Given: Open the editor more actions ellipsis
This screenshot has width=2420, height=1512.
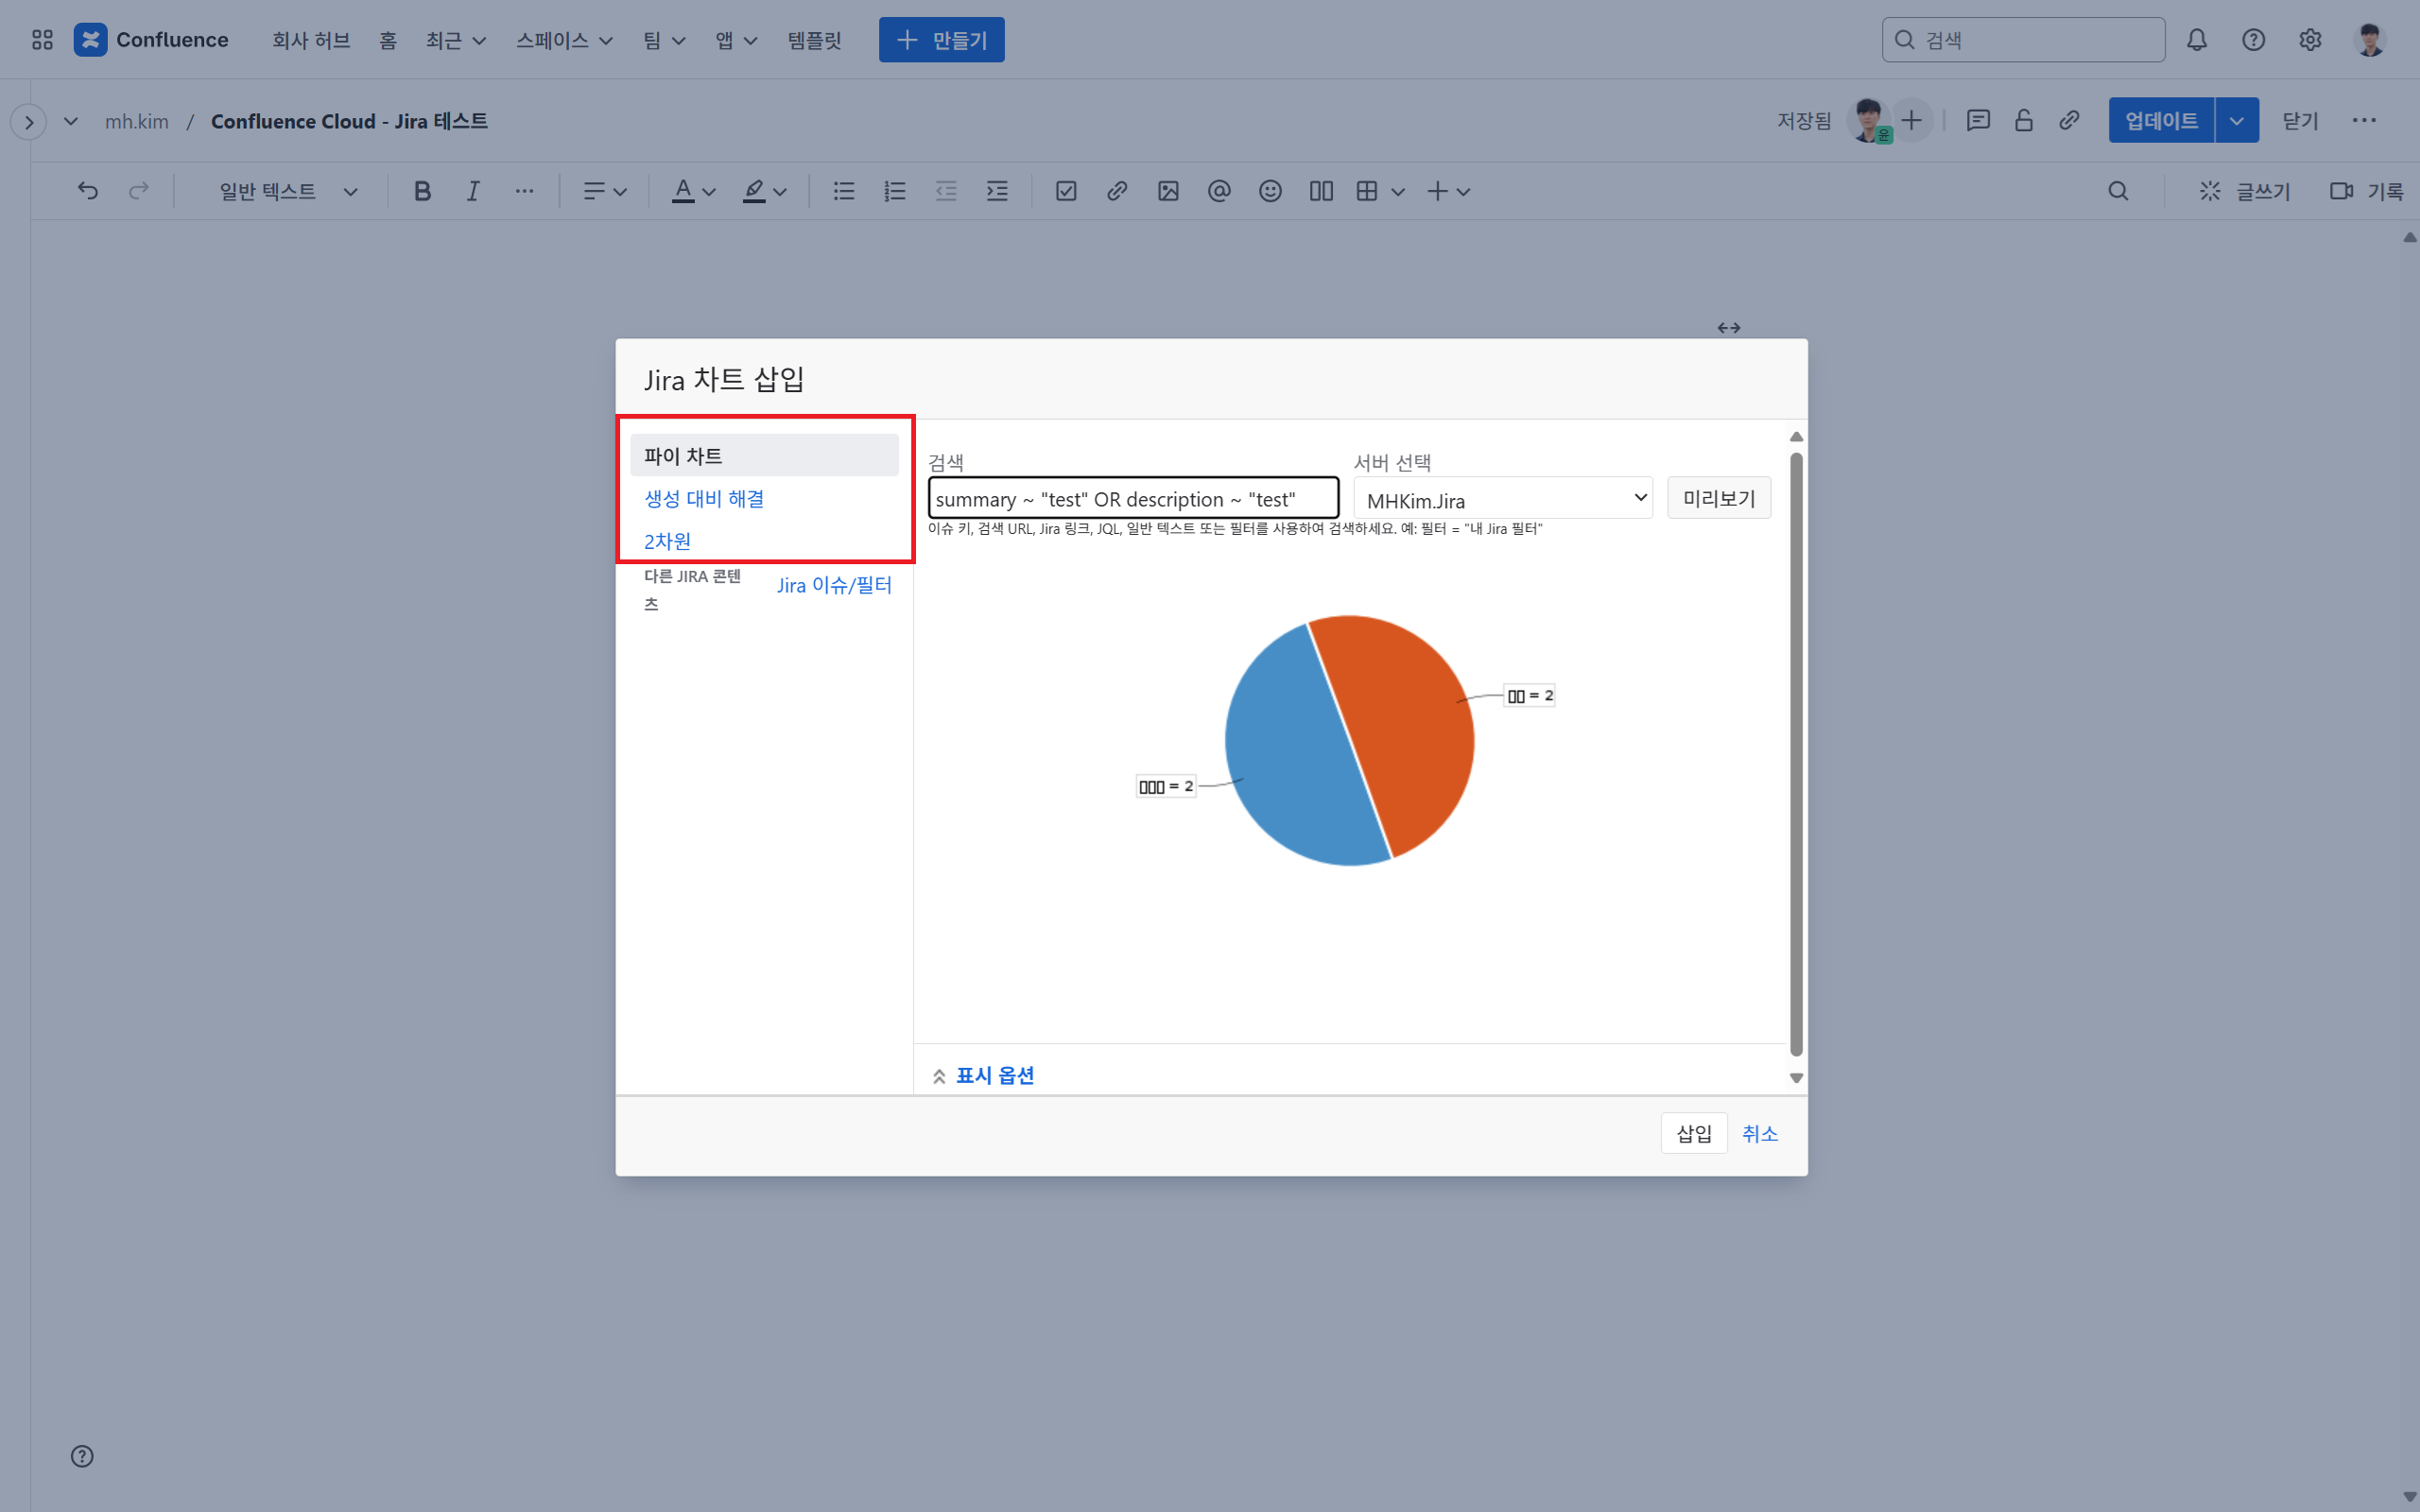Looking at the screenshot, I should tap(2364, 121).
